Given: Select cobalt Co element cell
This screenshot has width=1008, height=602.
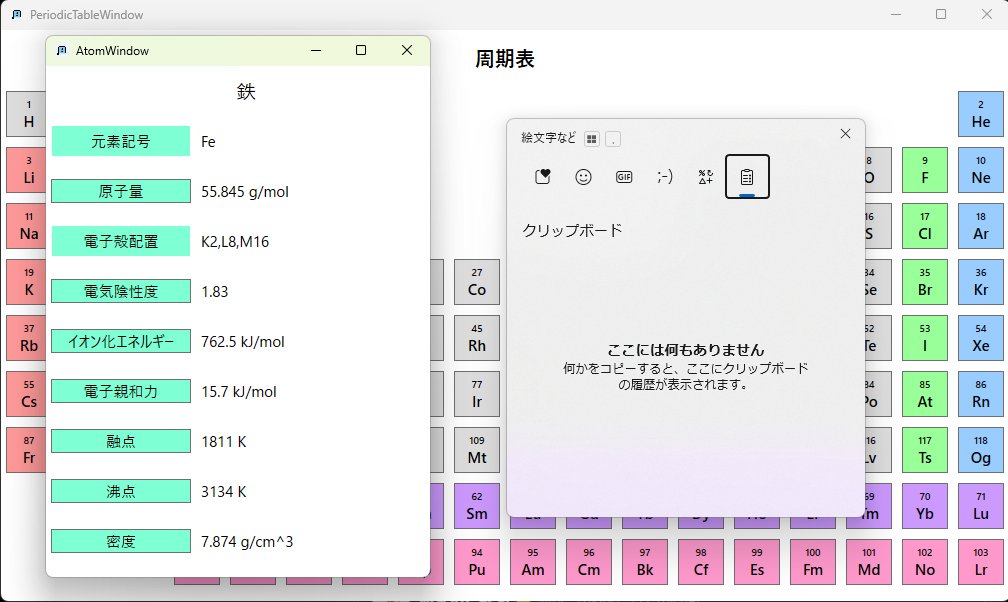Looking at the screenshot, I should point(476,282).
